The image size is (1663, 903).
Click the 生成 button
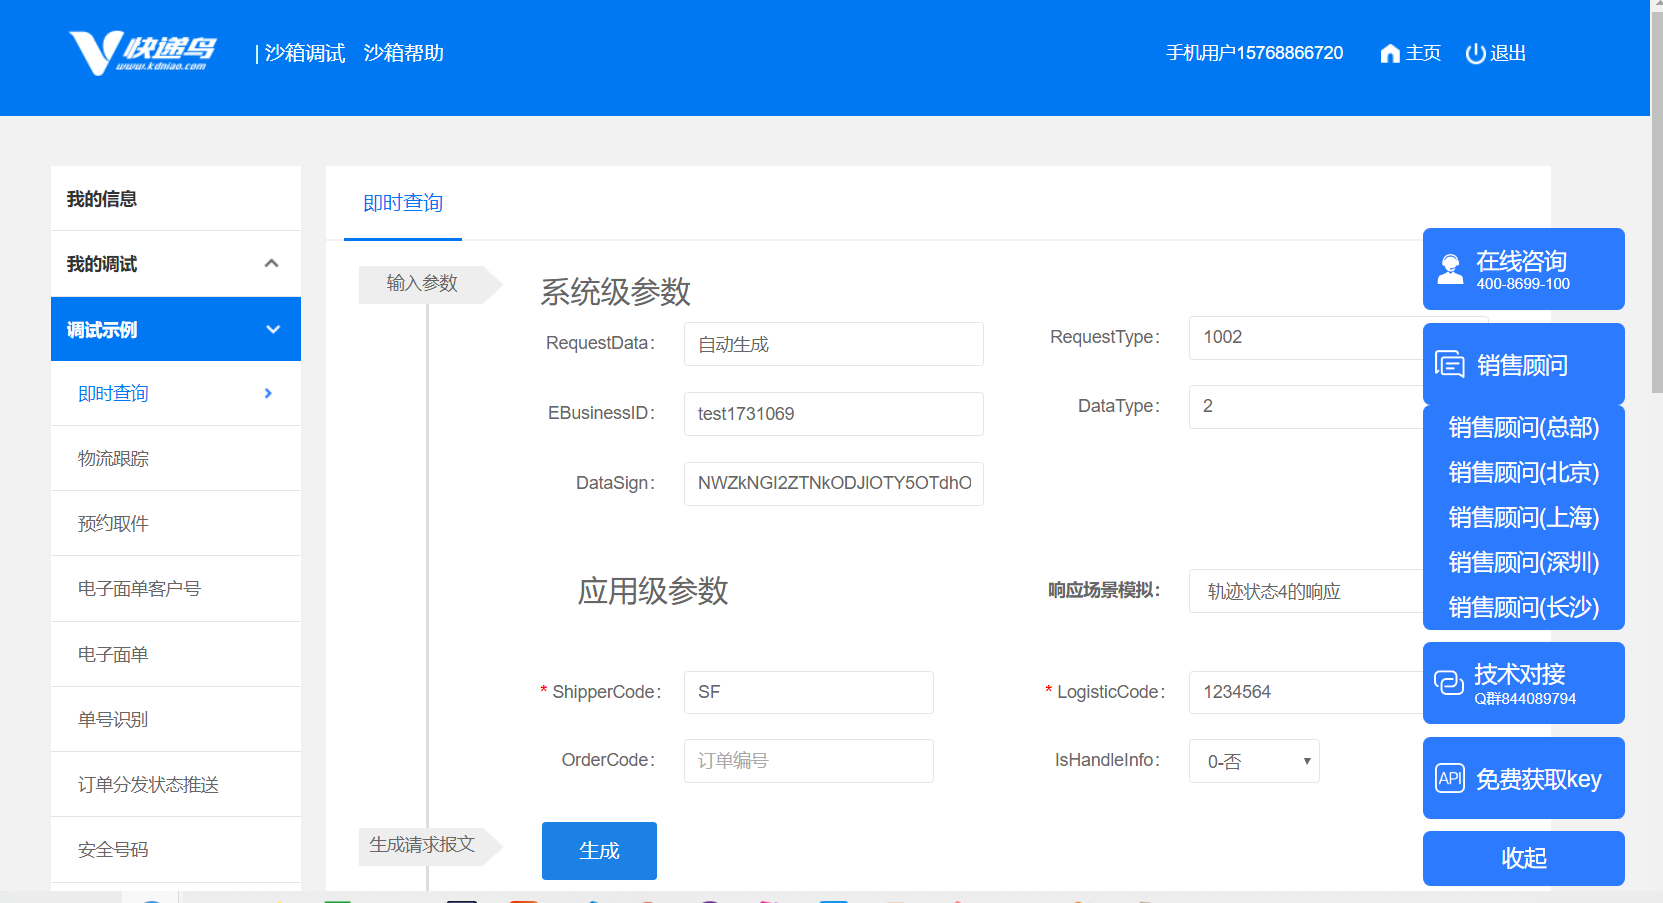click(x=598, y=850)
